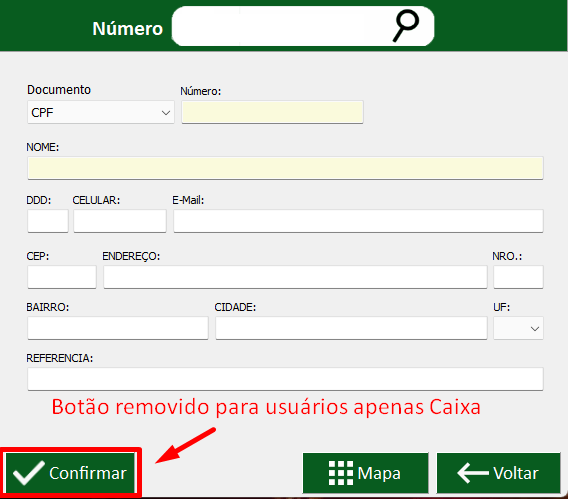Focus the top Número search field

point(283,26)
